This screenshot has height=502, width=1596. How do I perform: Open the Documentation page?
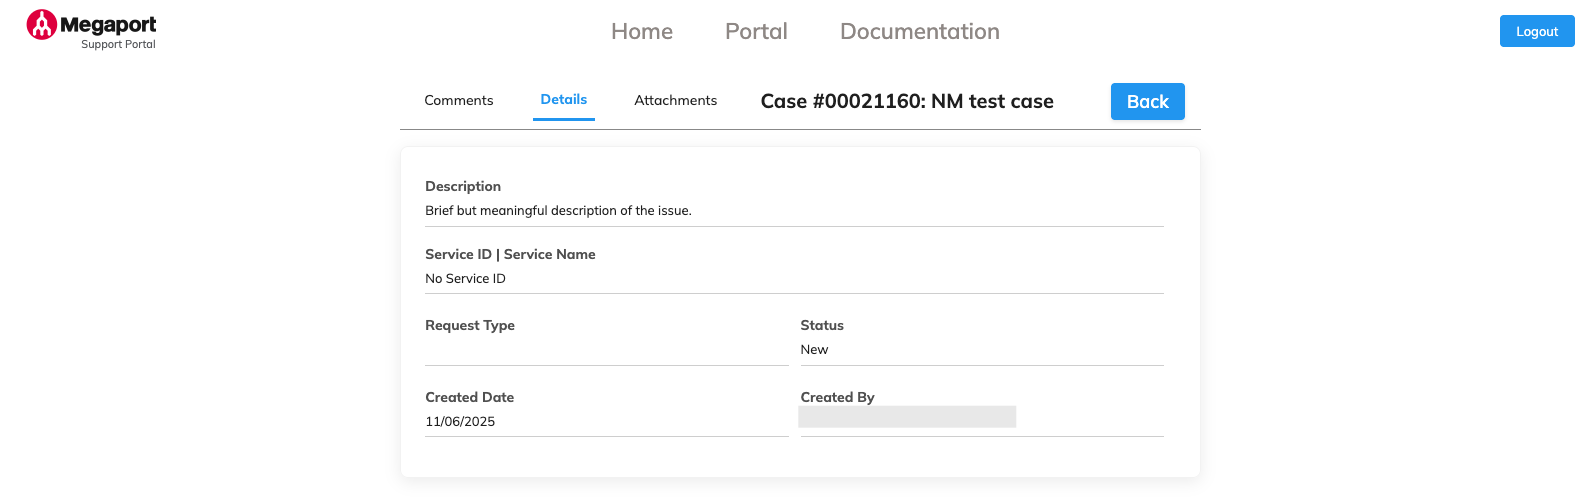click(919, 32)
